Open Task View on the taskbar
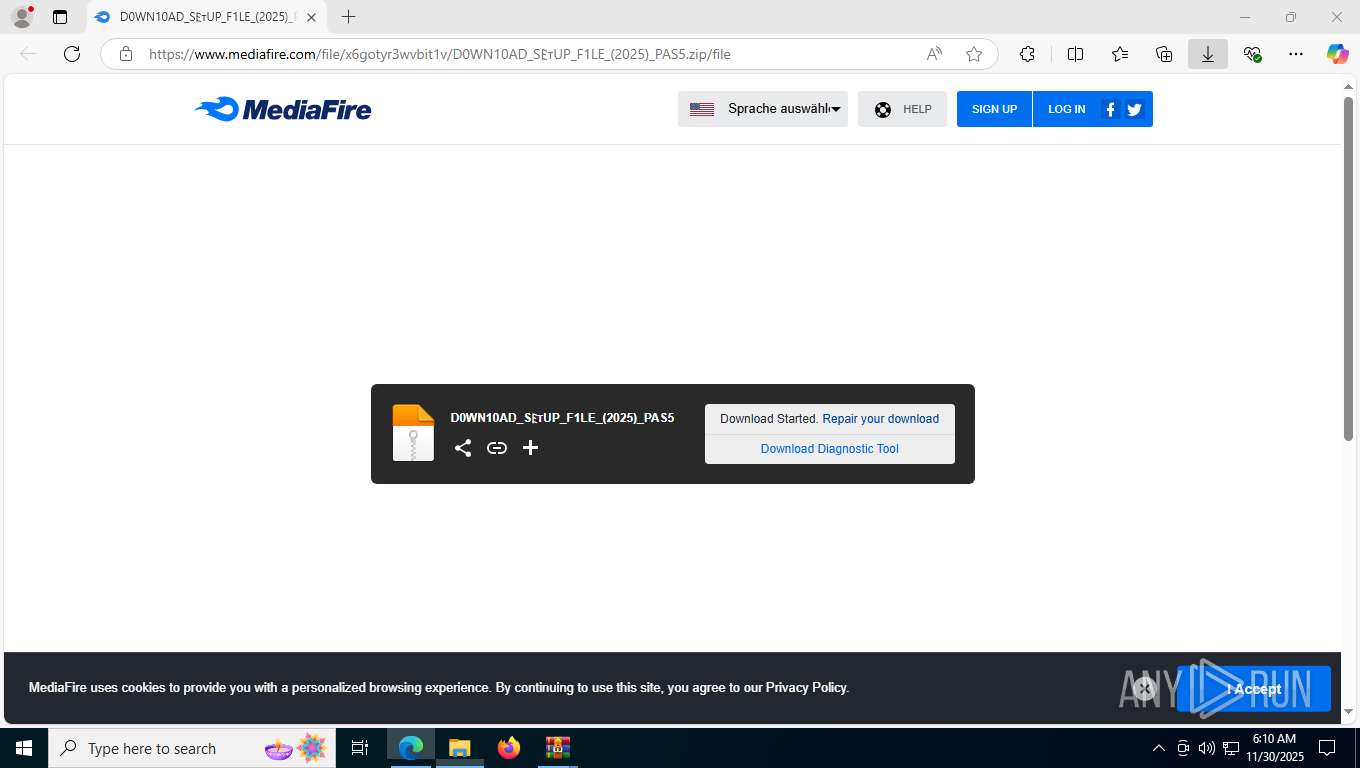1360x768 pixels. click(360, 748)
